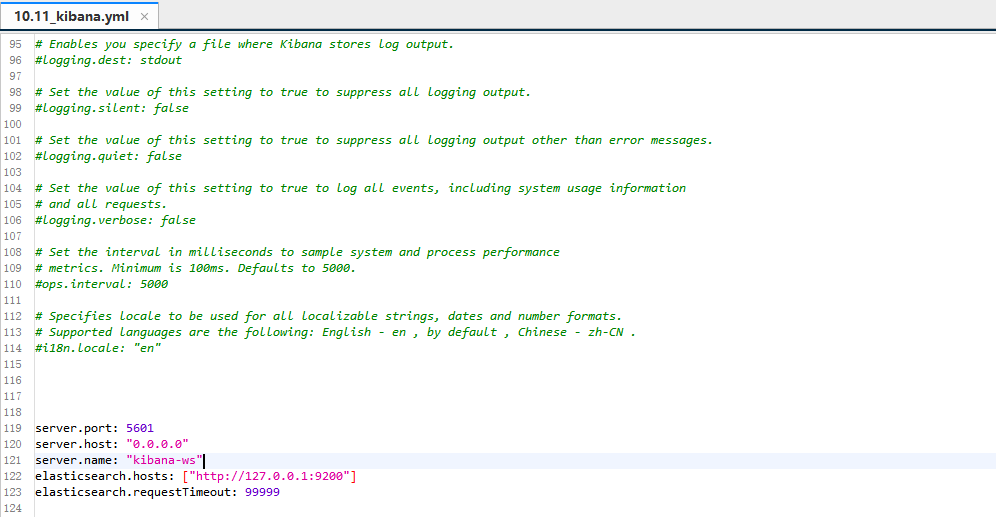
Task: Click the '# and all requests.' comment
Action: tap(100, 204)
